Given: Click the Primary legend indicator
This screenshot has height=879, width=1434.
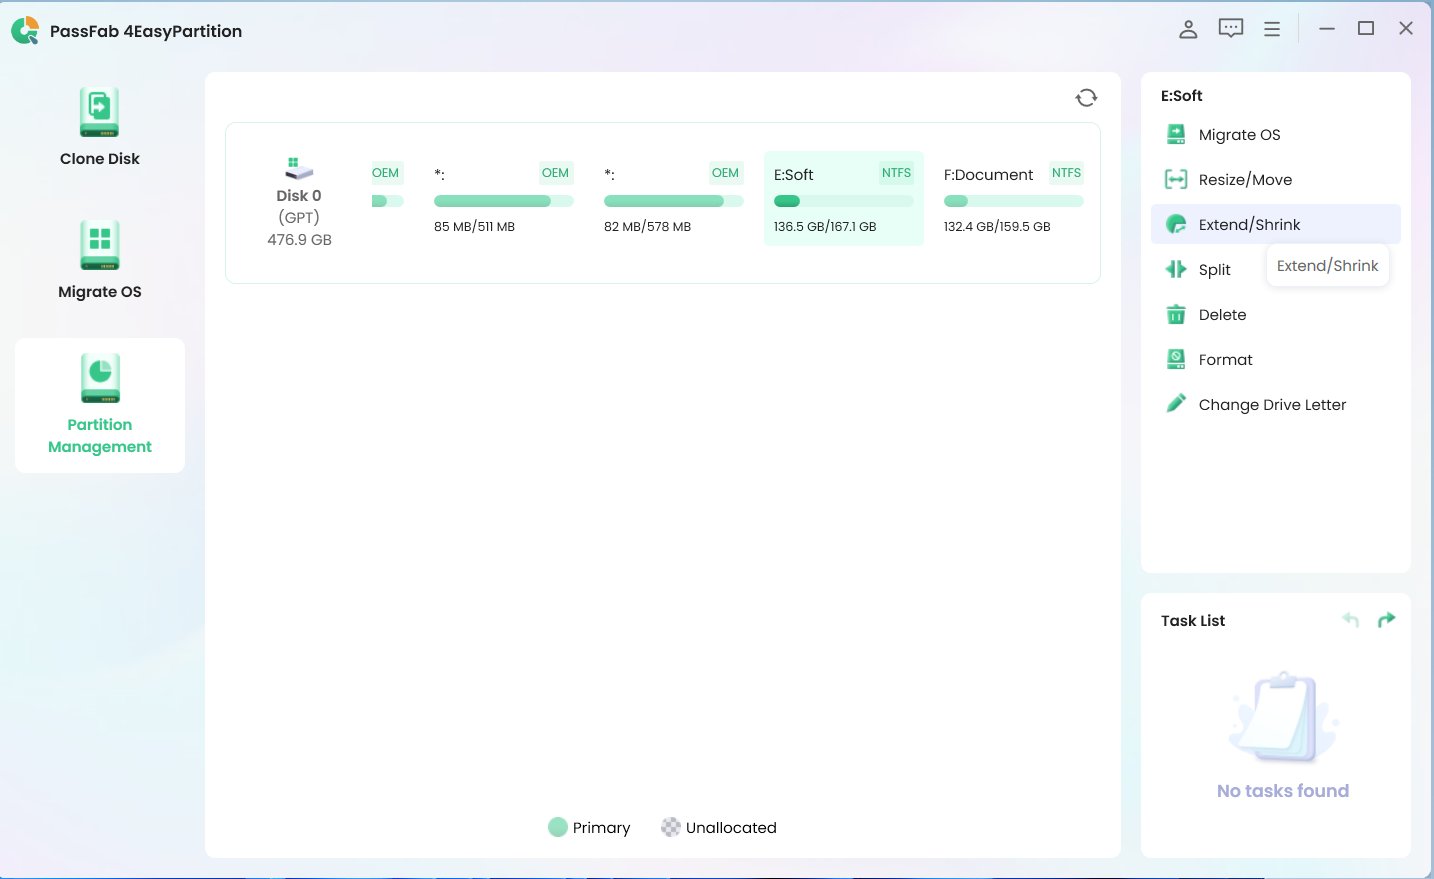Looking at the screenshot, I should 558,827.
